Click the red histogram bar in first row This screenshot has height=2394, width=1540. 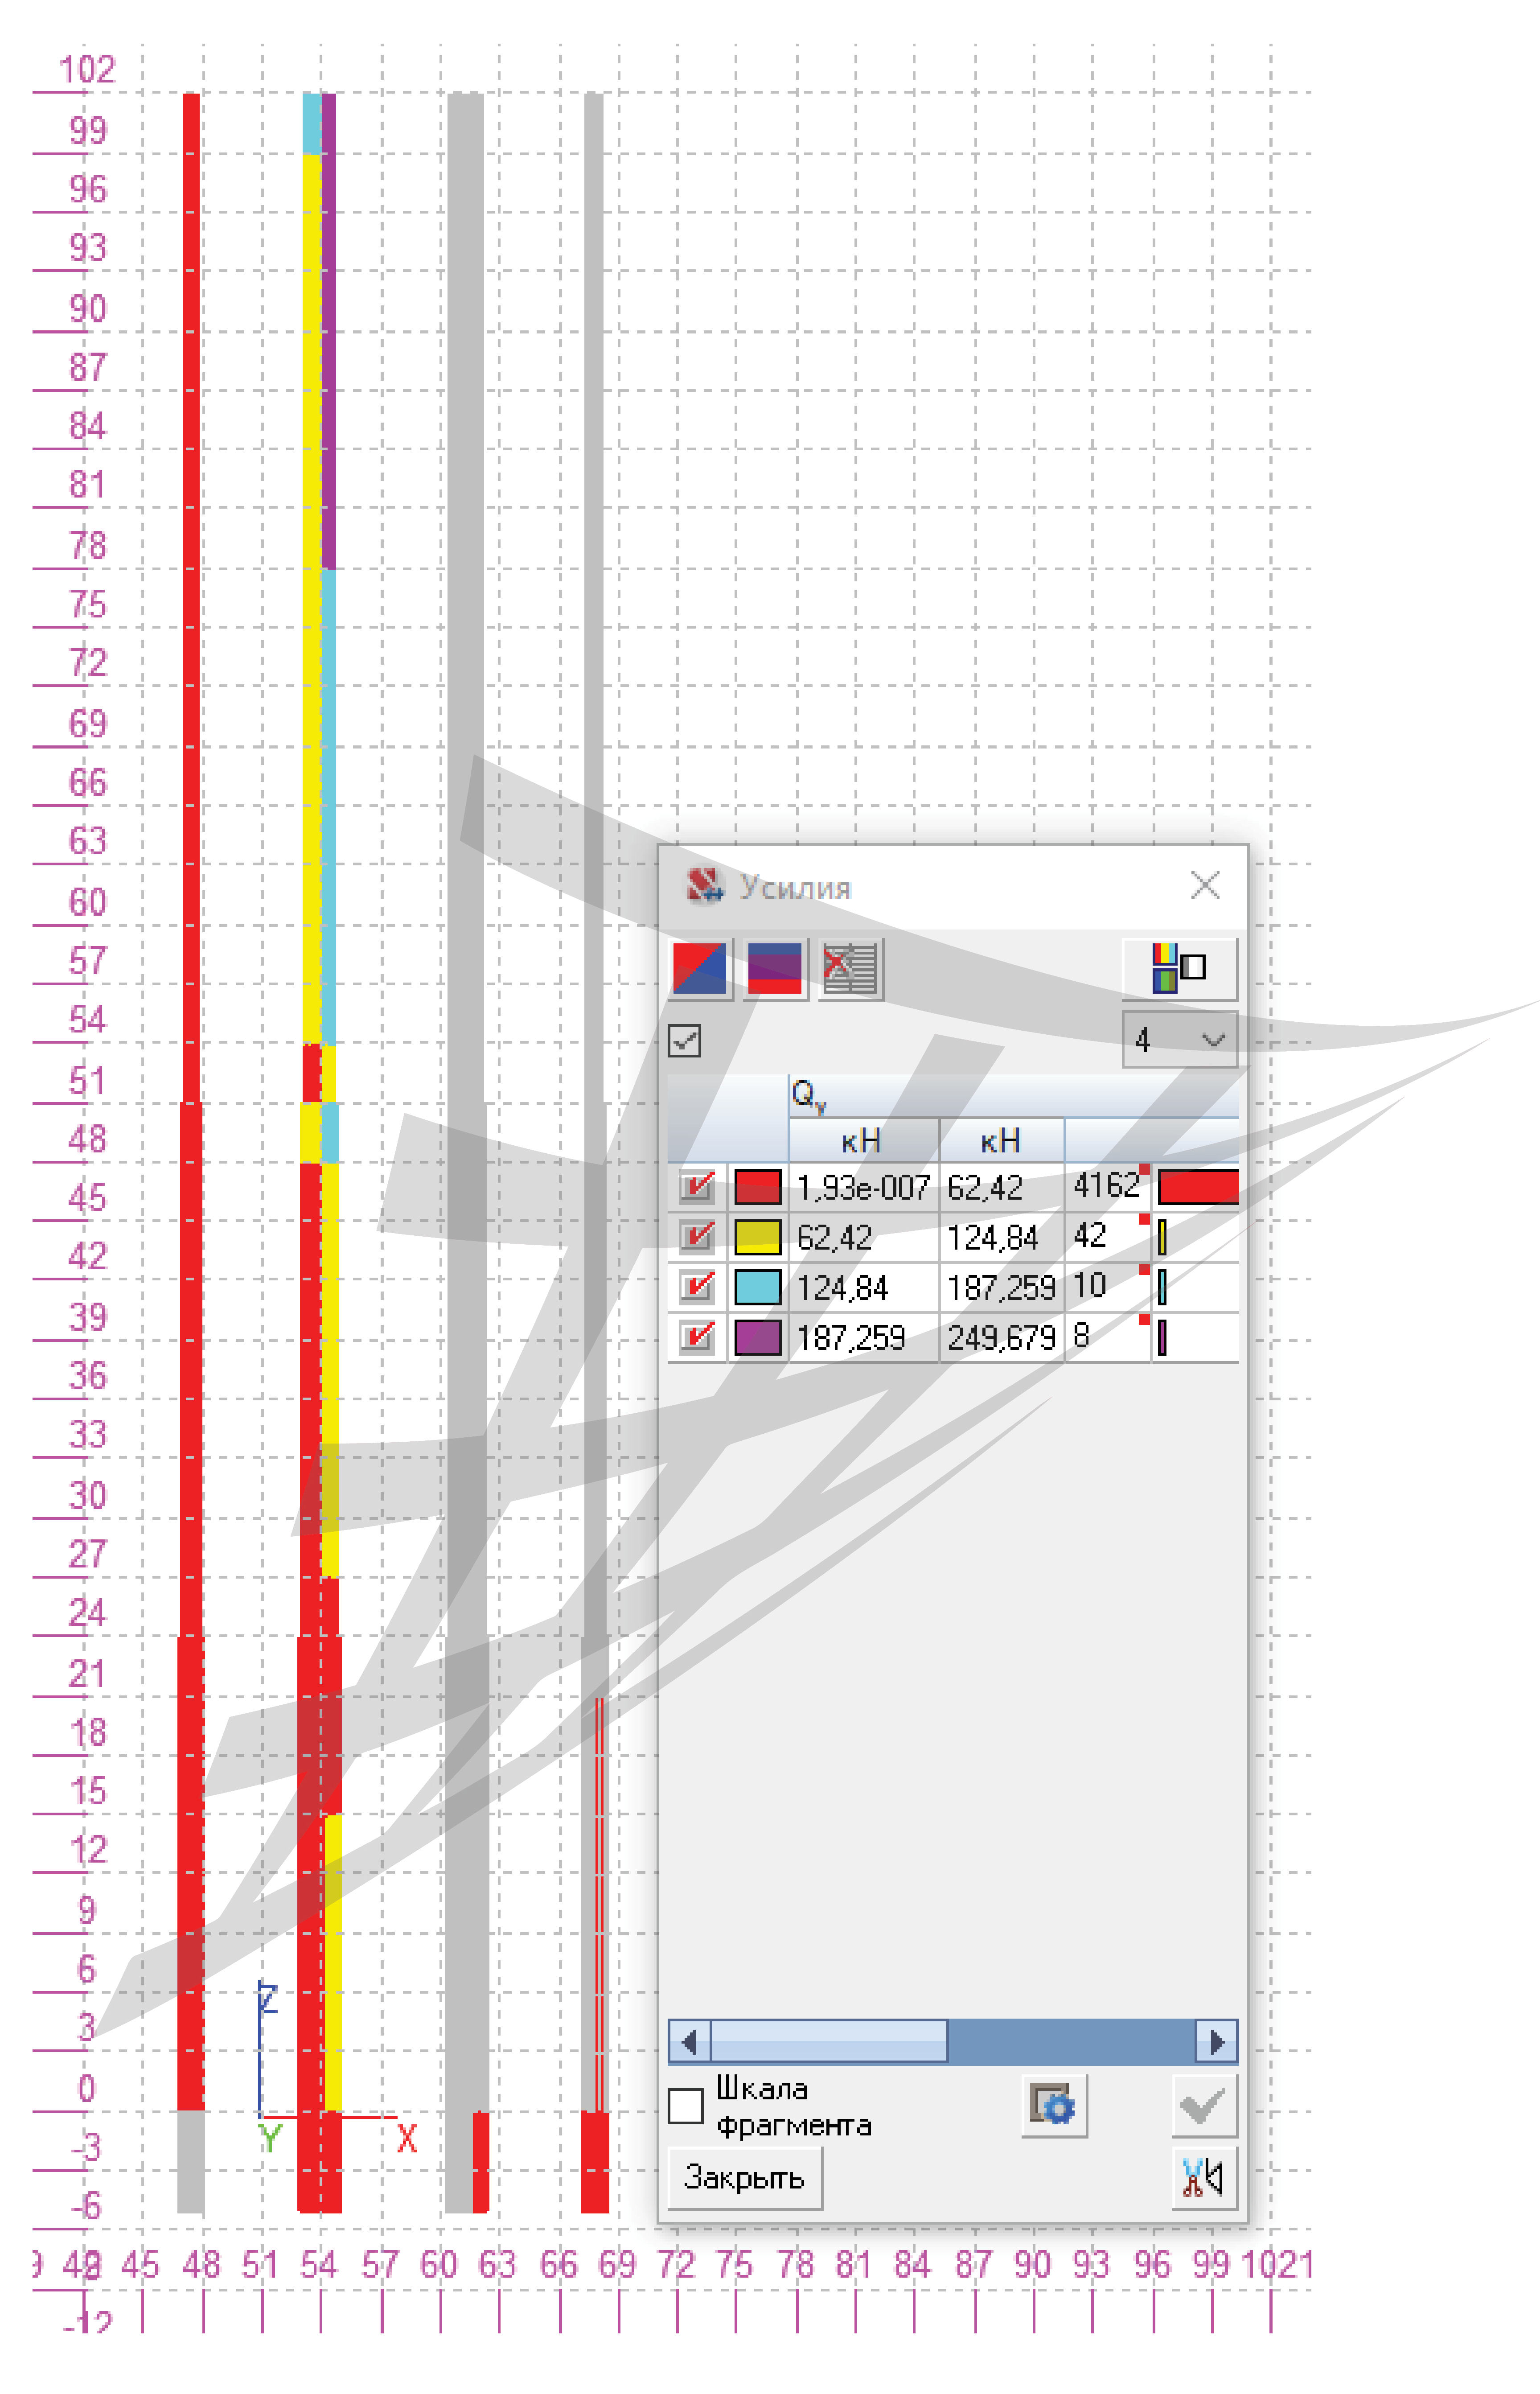tap(1198, 1187)
